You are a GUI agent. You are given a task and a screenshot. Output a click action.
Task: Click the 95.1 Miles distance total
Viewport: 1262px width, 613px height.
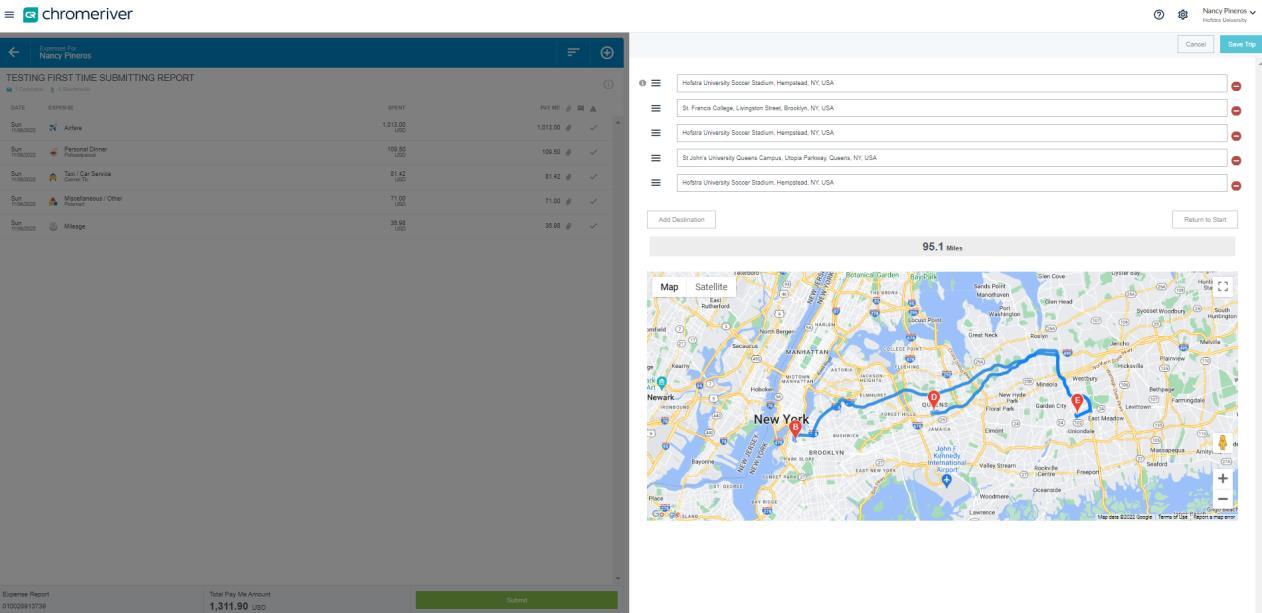942,247
